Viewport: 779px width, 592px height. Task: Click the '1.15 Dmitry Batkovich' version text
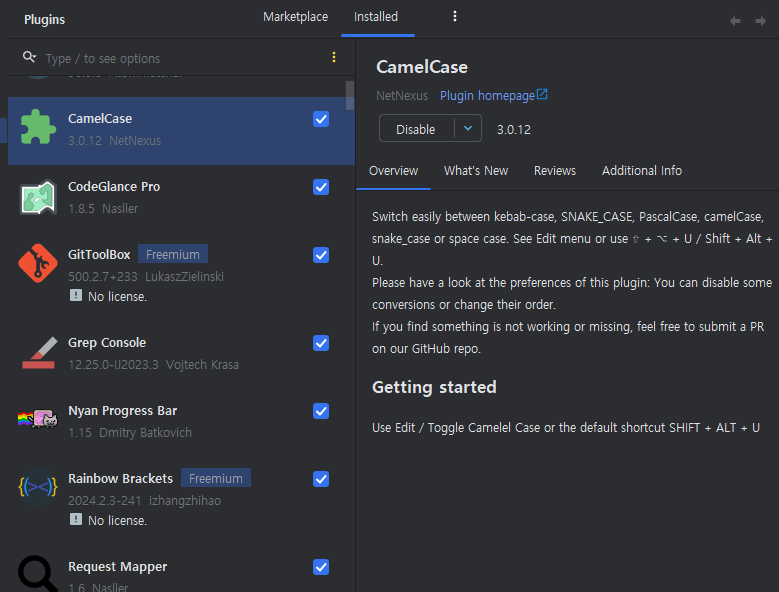click(130, 433)
